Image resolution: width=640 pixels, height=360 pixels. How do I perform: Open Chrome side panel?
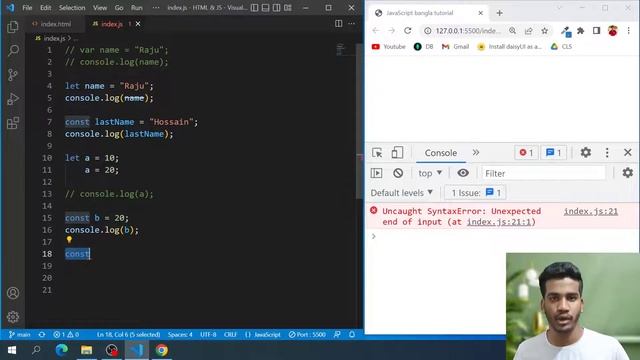coord(596,31)
